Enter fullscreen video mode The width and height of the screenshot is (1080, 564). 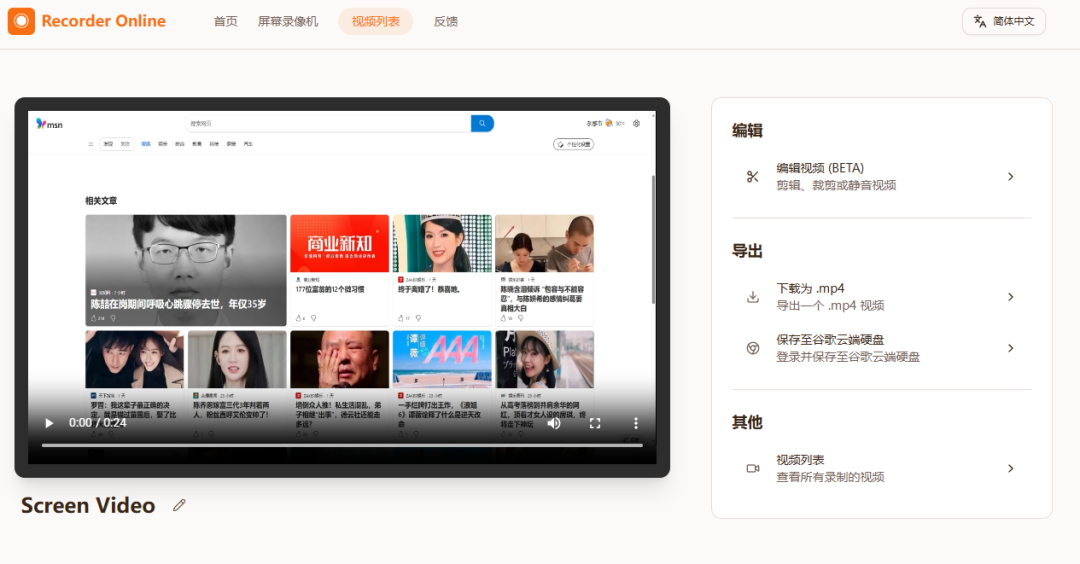pos(595,423)
